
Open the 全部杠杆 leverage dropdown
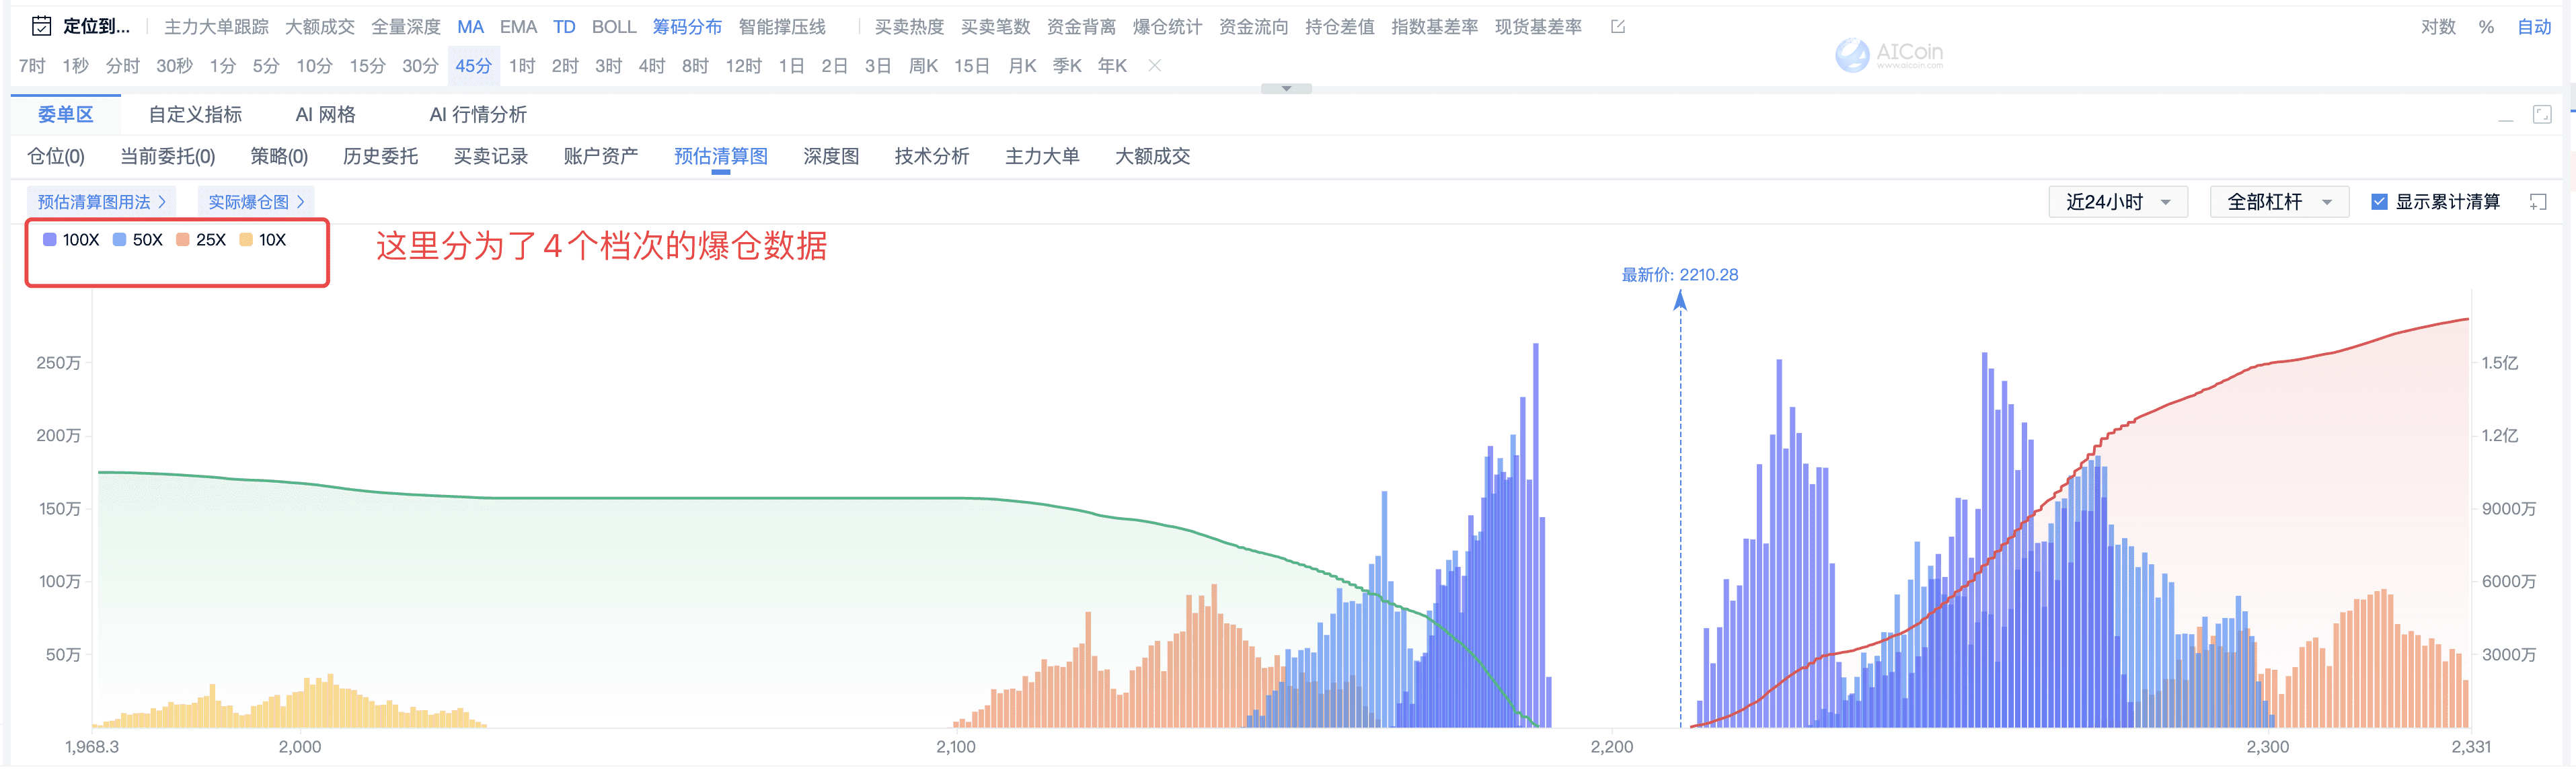click(2279, 202)
